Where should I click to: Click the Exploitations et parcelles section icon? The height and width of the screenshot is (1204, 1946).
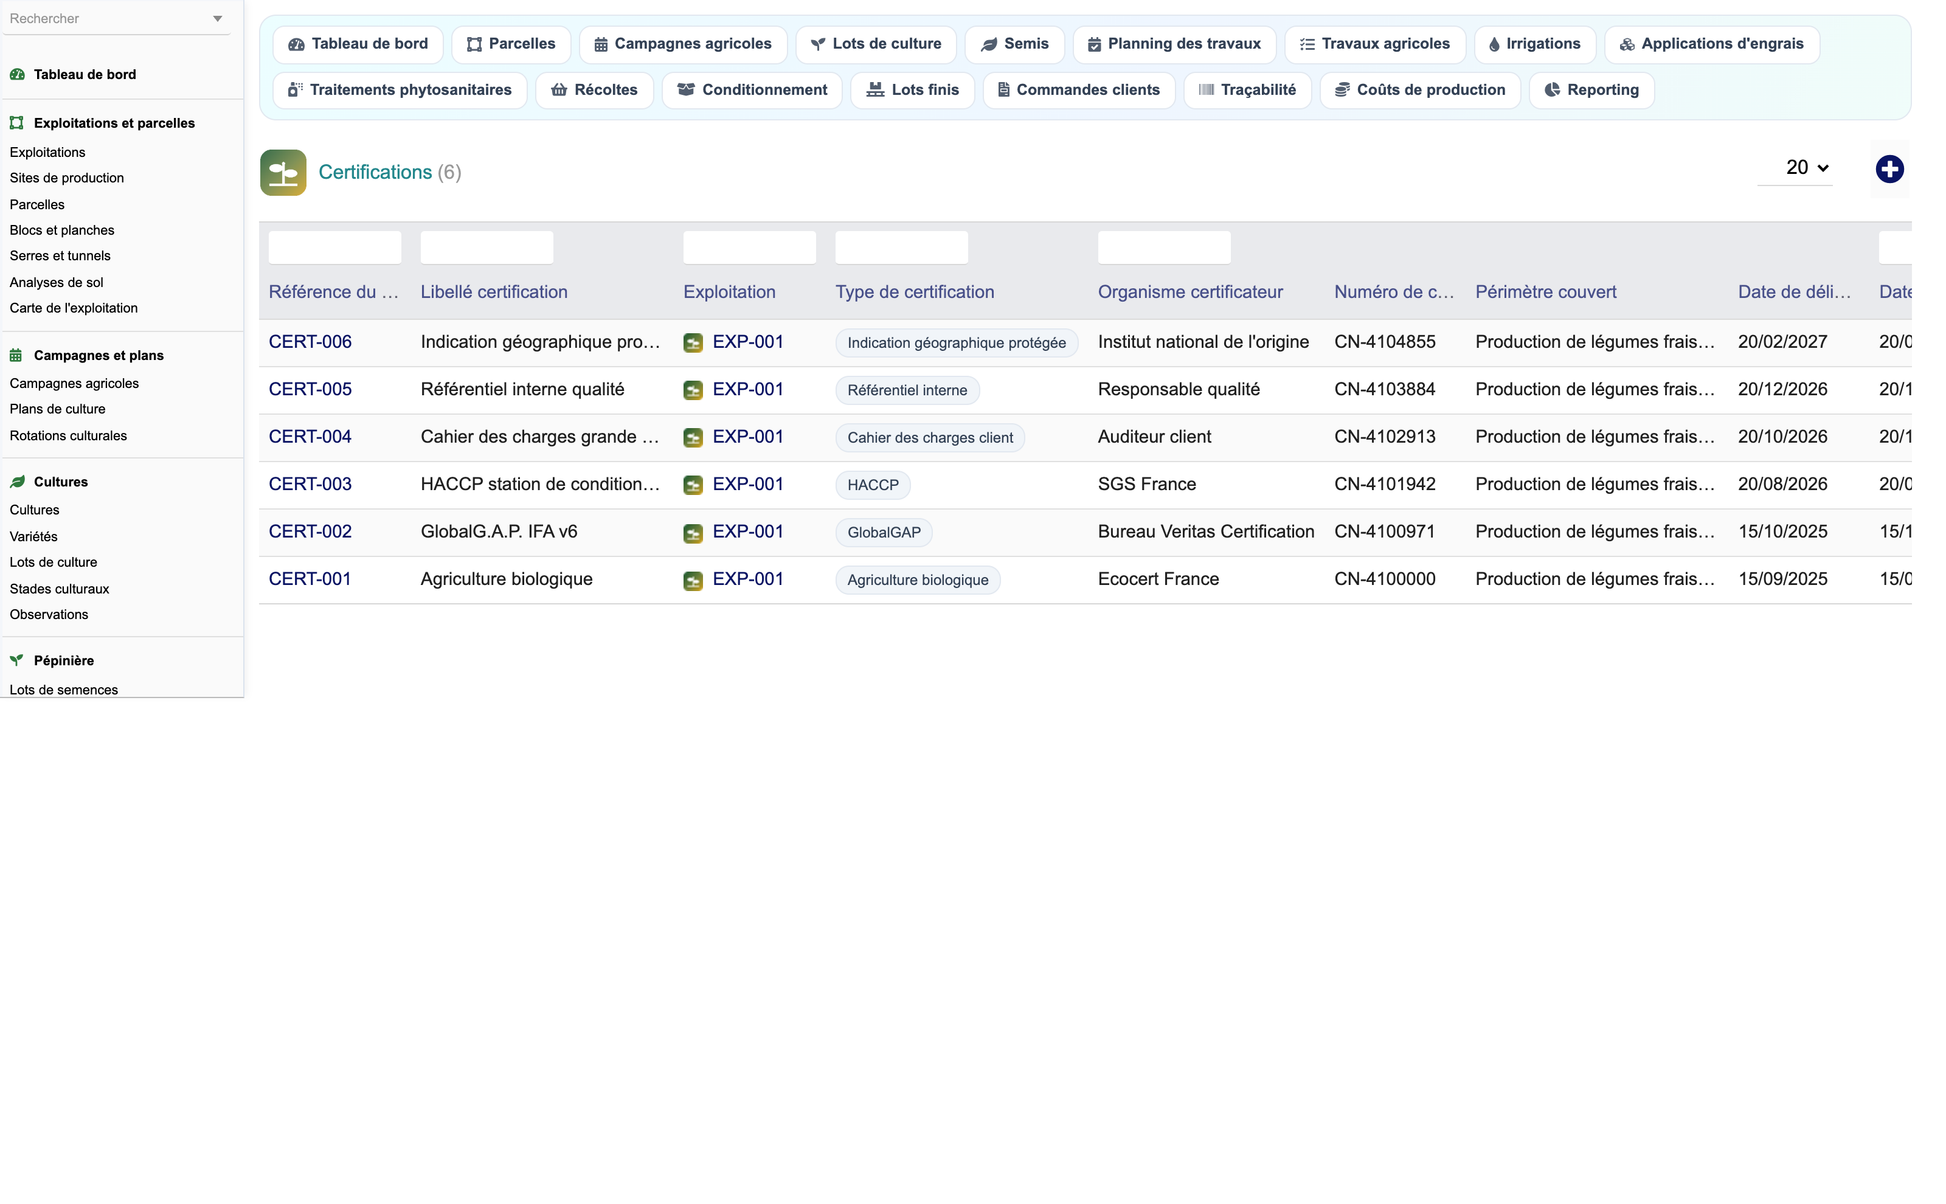coord(17,123)
